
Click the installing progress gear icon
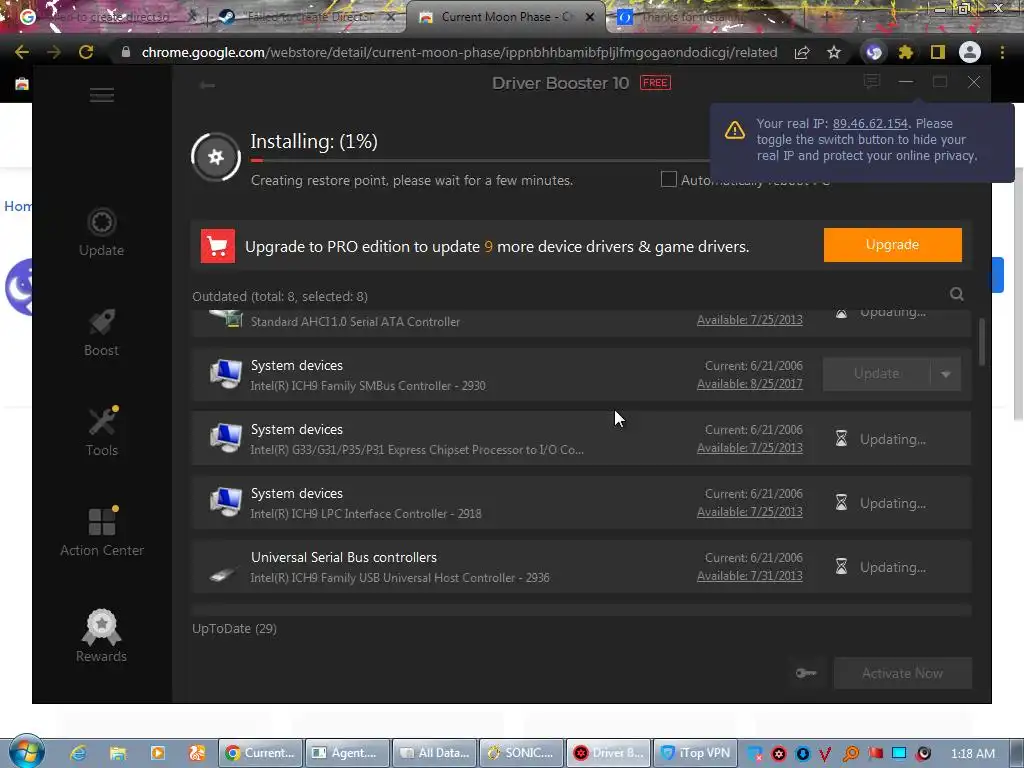[216, 157]
